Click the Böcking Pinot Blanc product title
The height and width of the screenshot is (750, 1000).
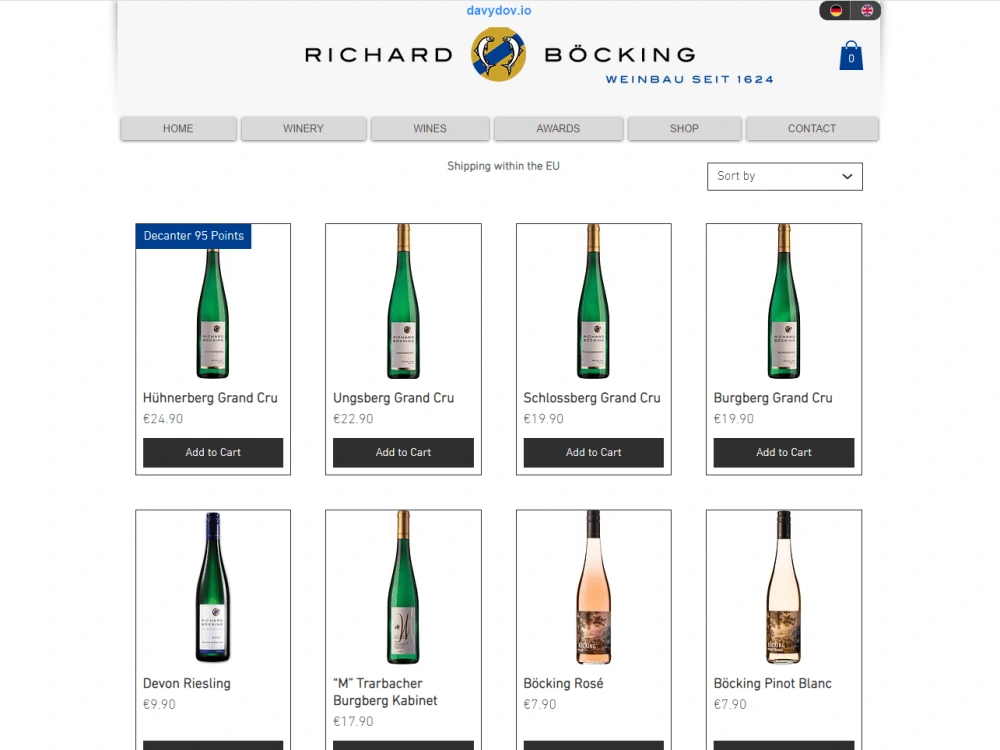tap(772, 683)
